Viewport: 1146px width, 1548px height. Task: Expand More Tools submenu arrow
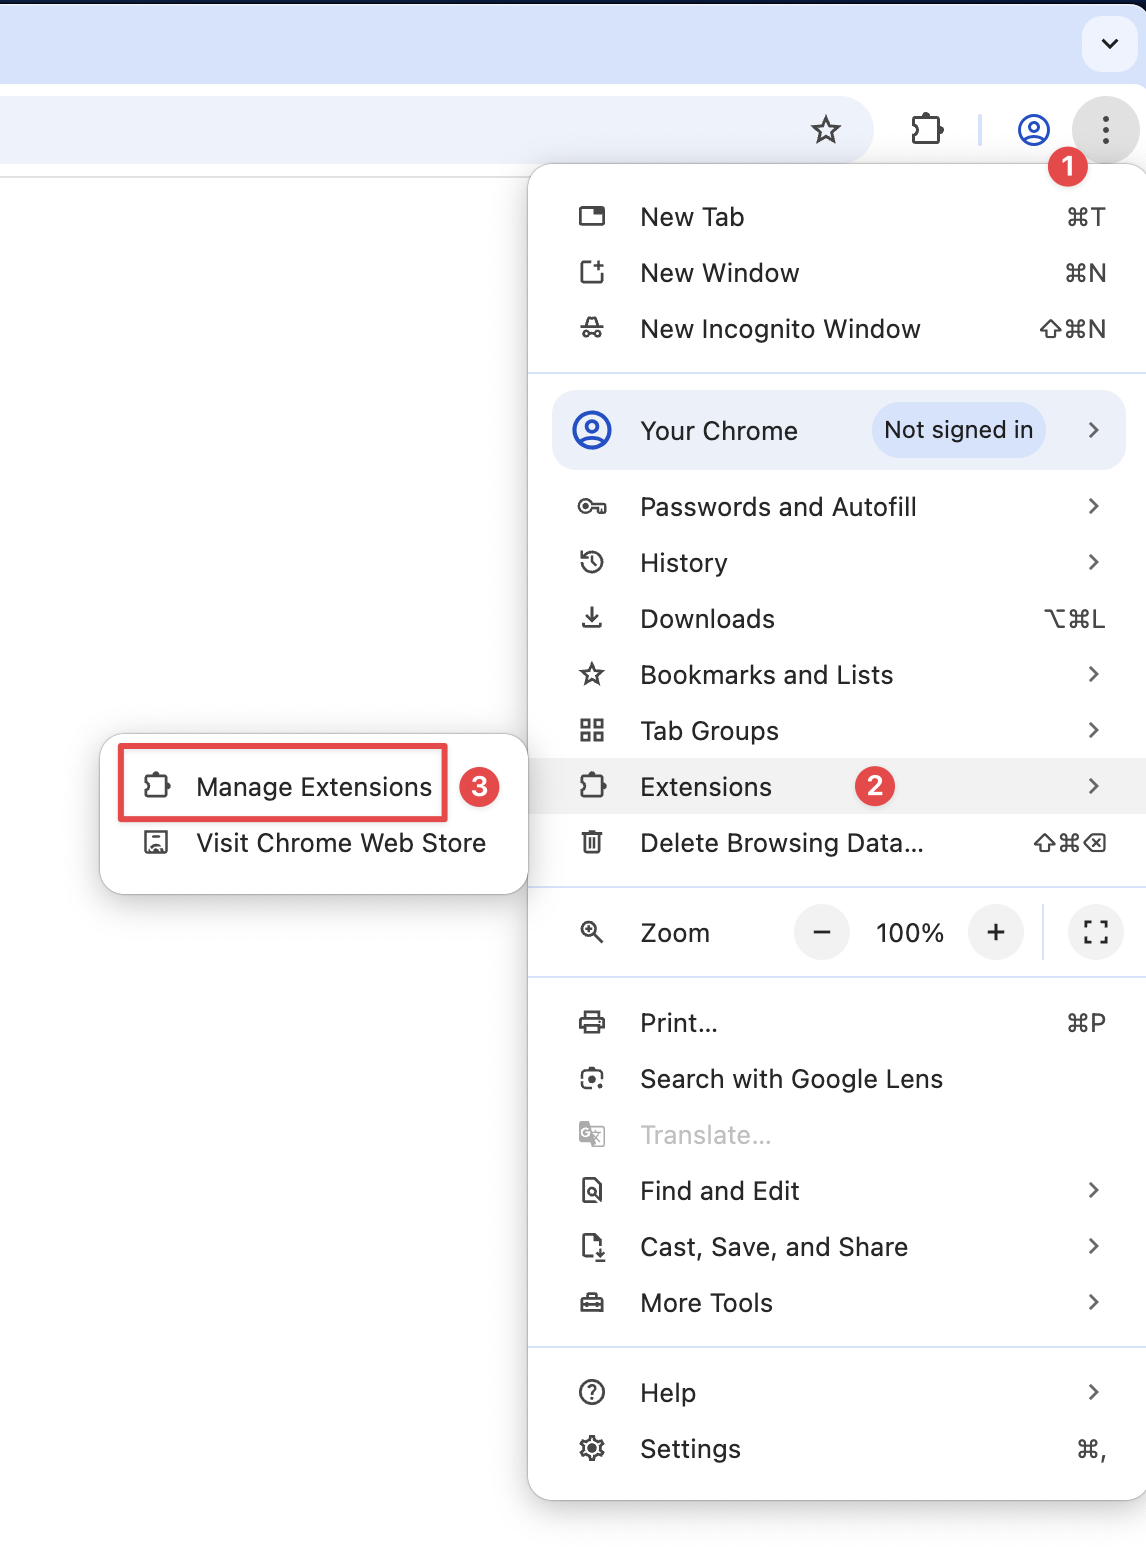coord(1094,1302)
